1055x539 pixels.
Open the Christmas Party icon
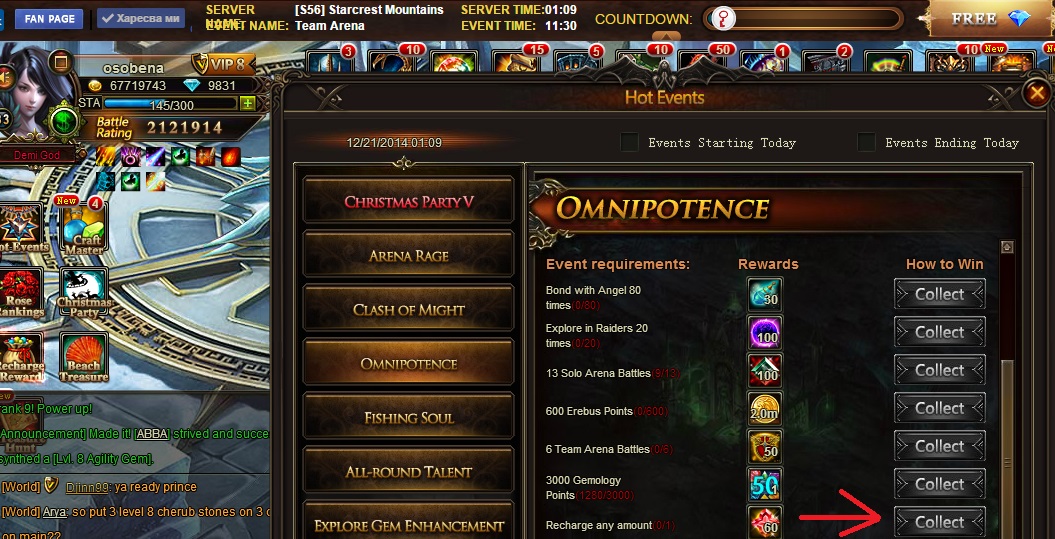tap(84, 294)
